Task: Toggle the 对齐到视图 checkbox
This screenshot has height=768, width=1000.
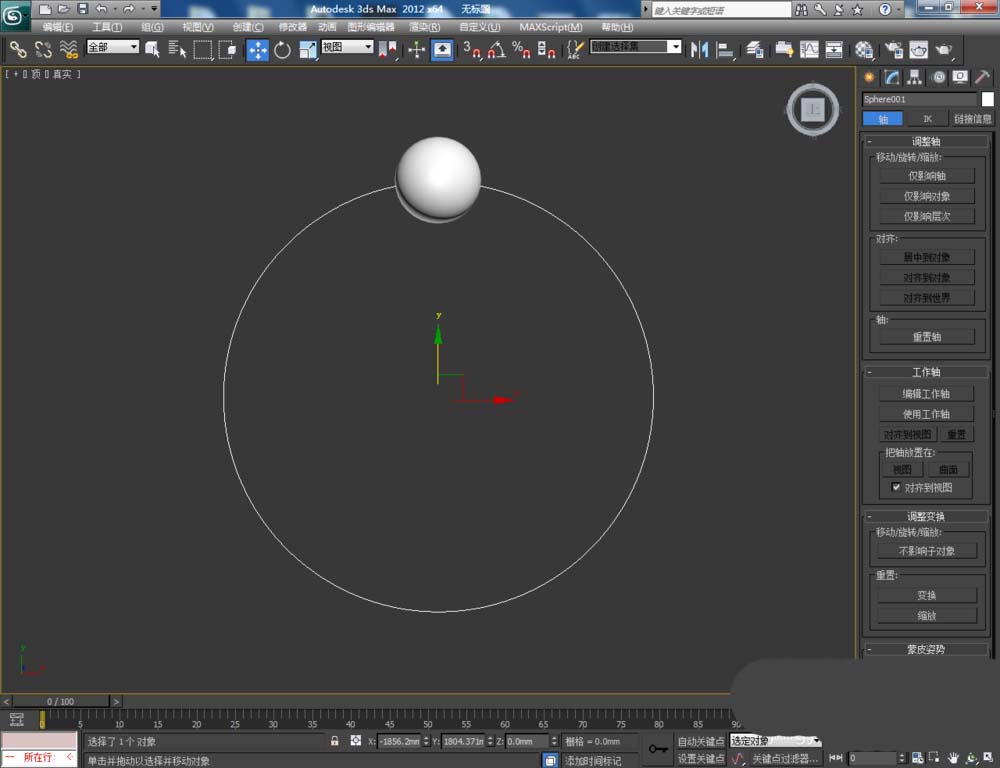Action: (x=897, y=488)
